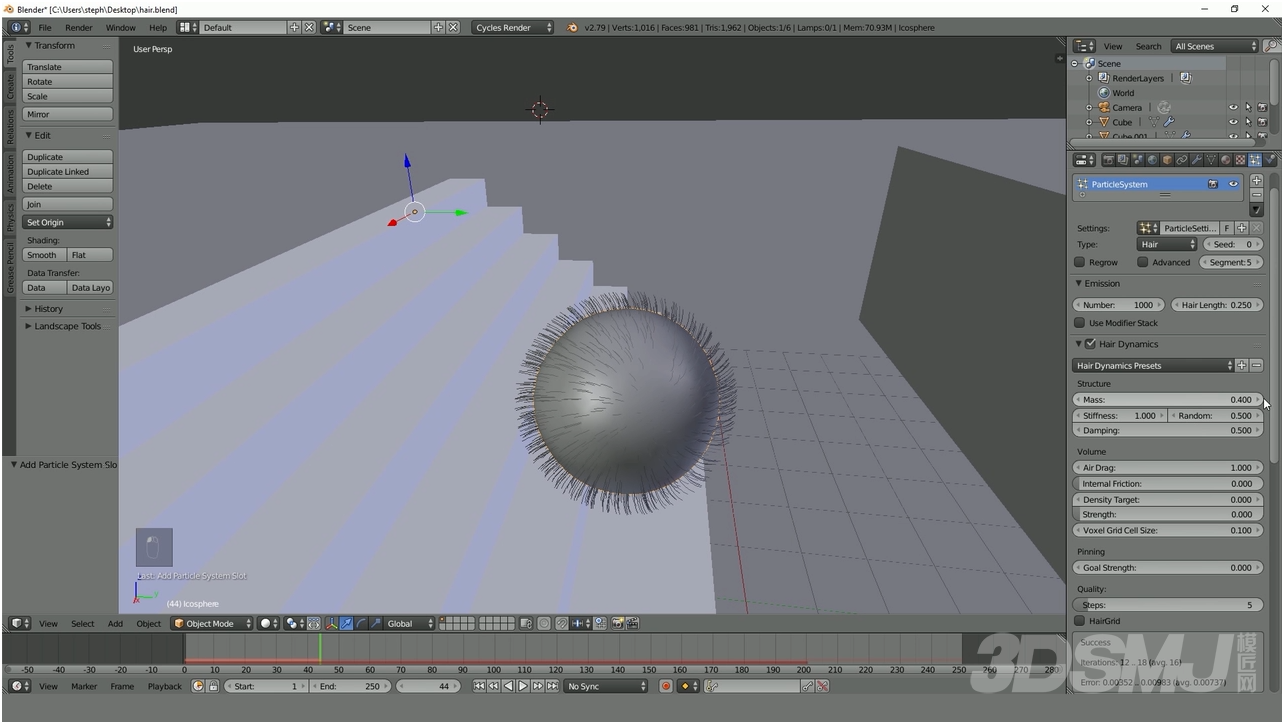Add new particle settings with plus button
Image resolution: width=1284 pixels, height=724 pixels.
coord(1242,228)
